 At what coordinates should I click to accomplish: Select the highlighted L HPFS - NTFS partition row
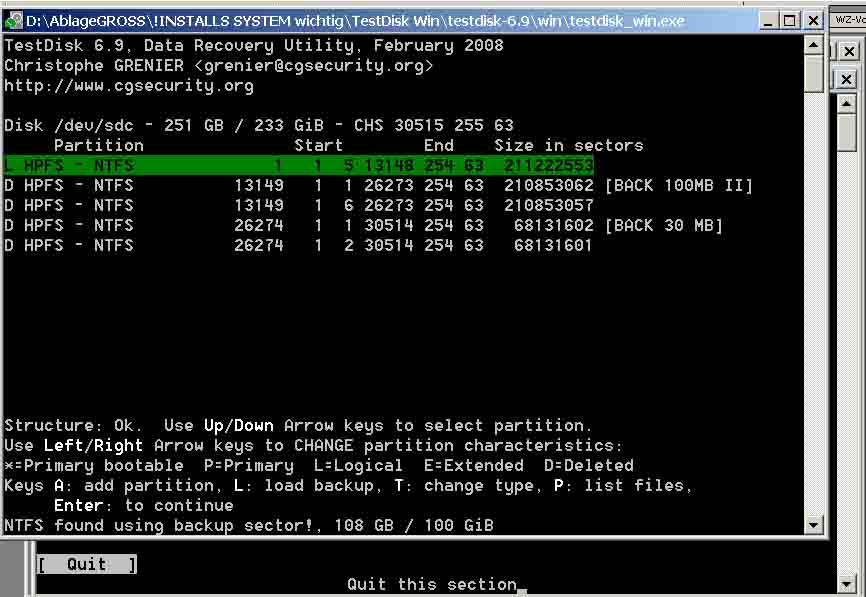tap(298, 165)
